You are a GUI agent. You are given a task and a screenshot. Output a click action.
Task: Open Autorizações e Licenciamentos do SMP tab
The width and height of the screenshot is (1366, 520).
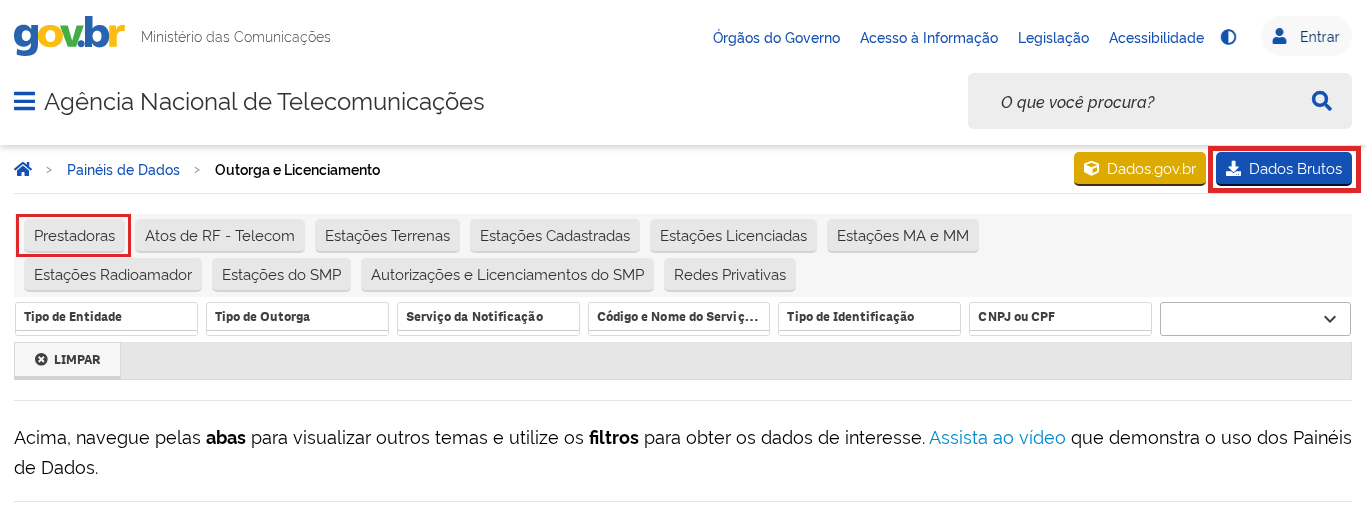(x=507, y=274)
